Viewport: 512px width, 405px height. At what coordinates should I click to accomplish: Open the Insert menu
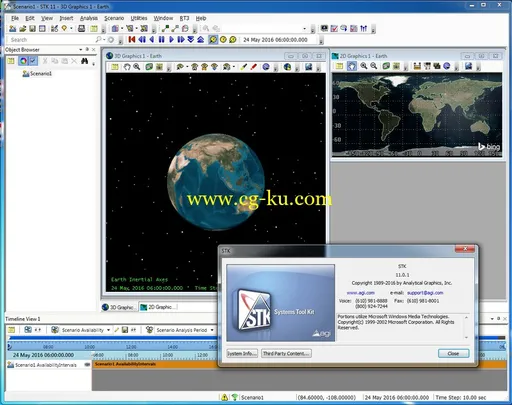66,18
